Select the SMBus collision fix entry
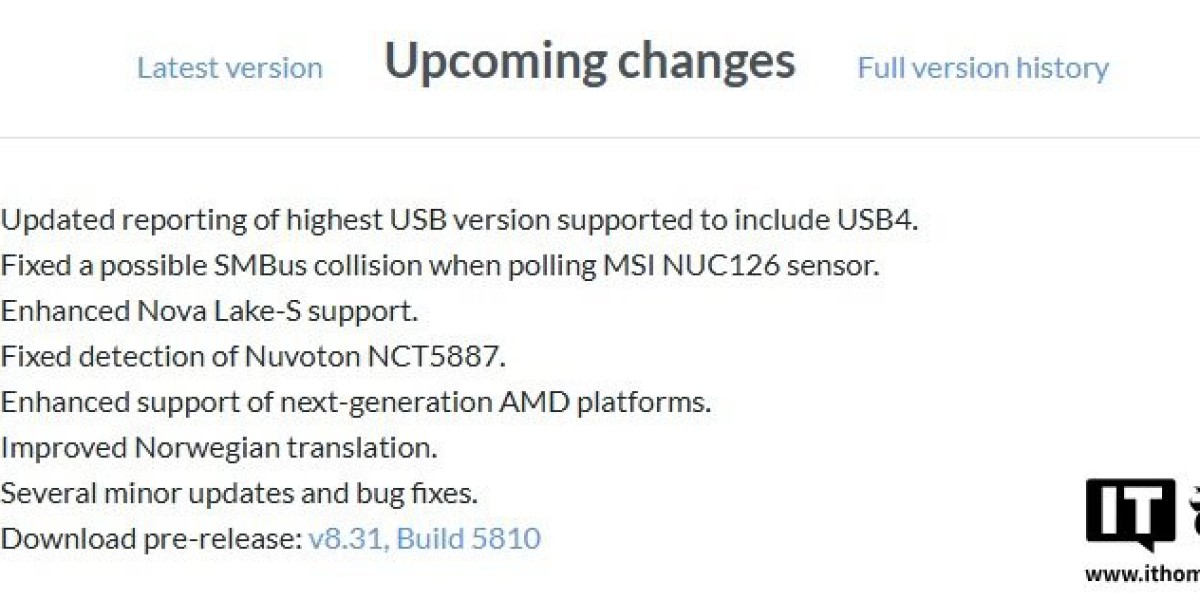 coord(440,266)
